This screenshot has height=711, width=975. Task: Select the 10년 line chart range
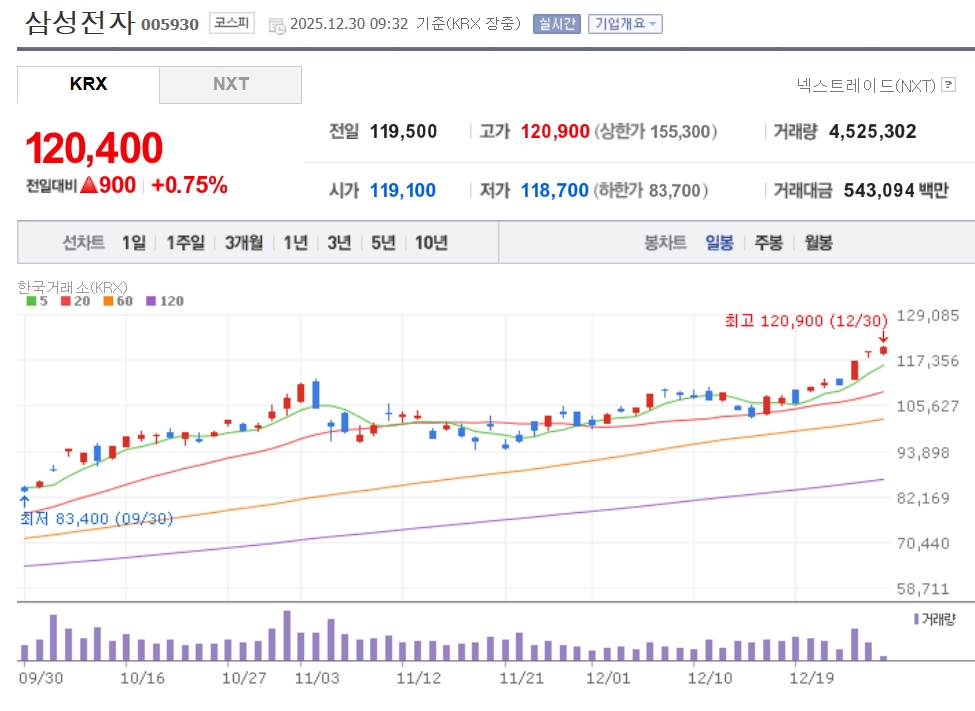(x=431, y=242)
